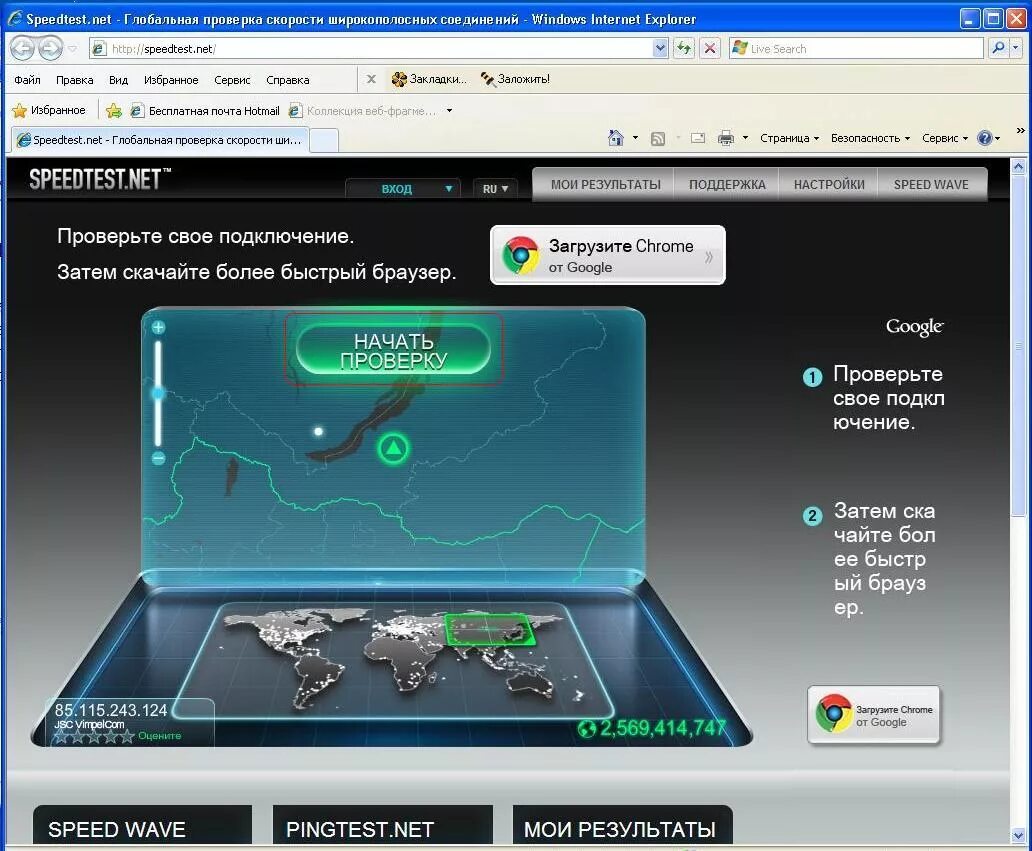Open the Справка menu
The image size is (1032, 851).
point(288,80)
